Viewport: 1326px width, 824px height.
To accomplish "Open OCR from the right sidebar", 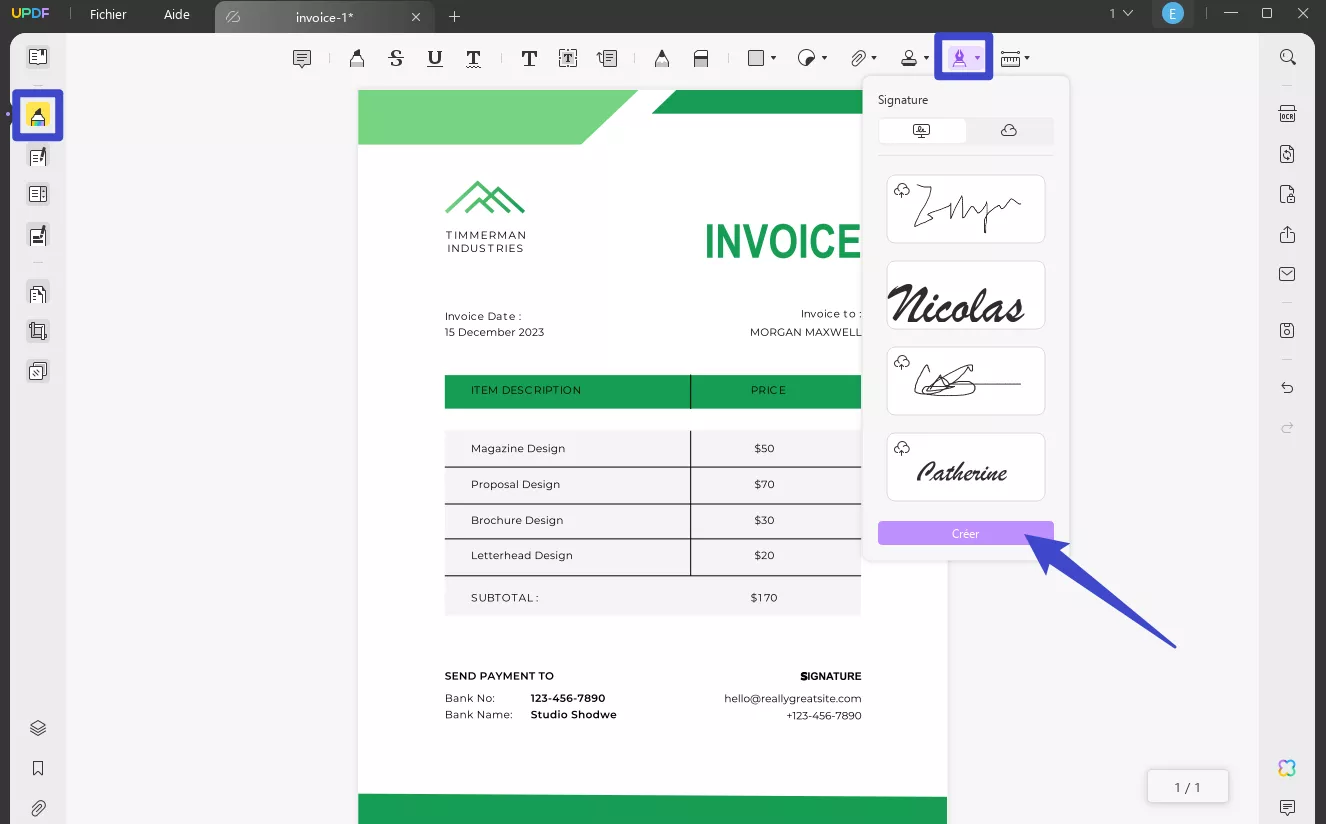I will 1288,114.
